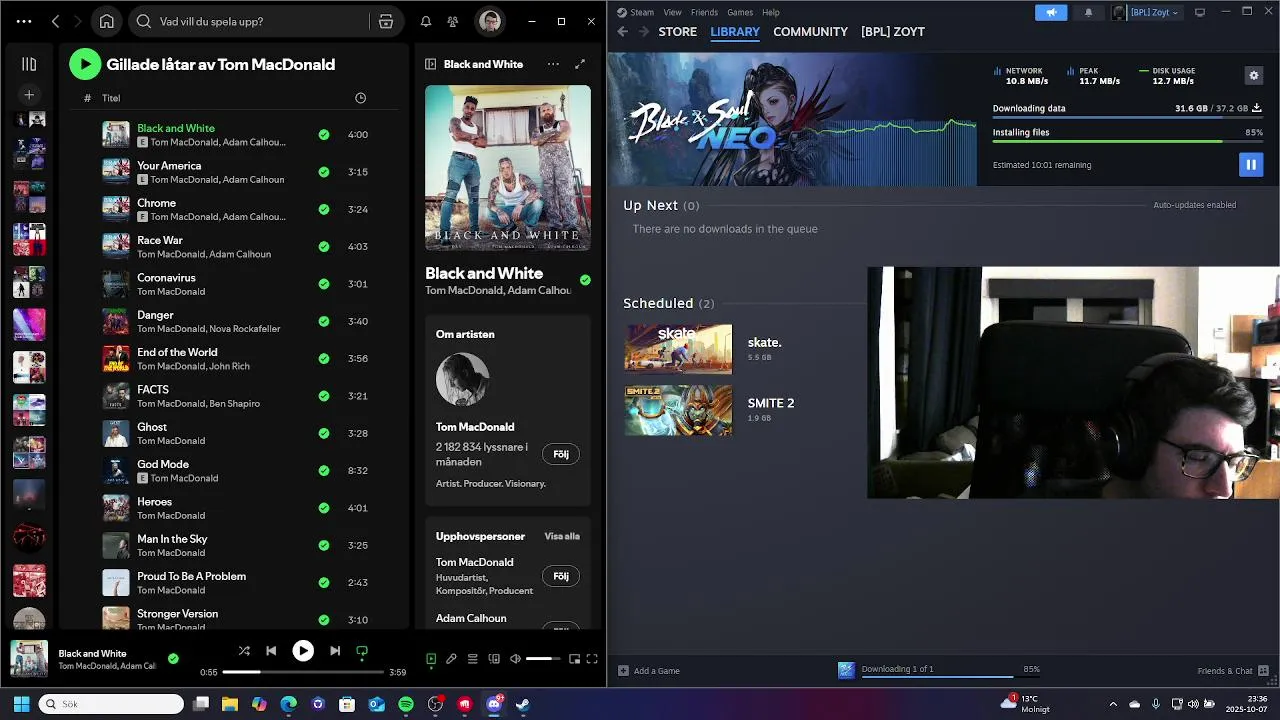
Task: Seek in Spotify song progress bar
Action: 303,672
